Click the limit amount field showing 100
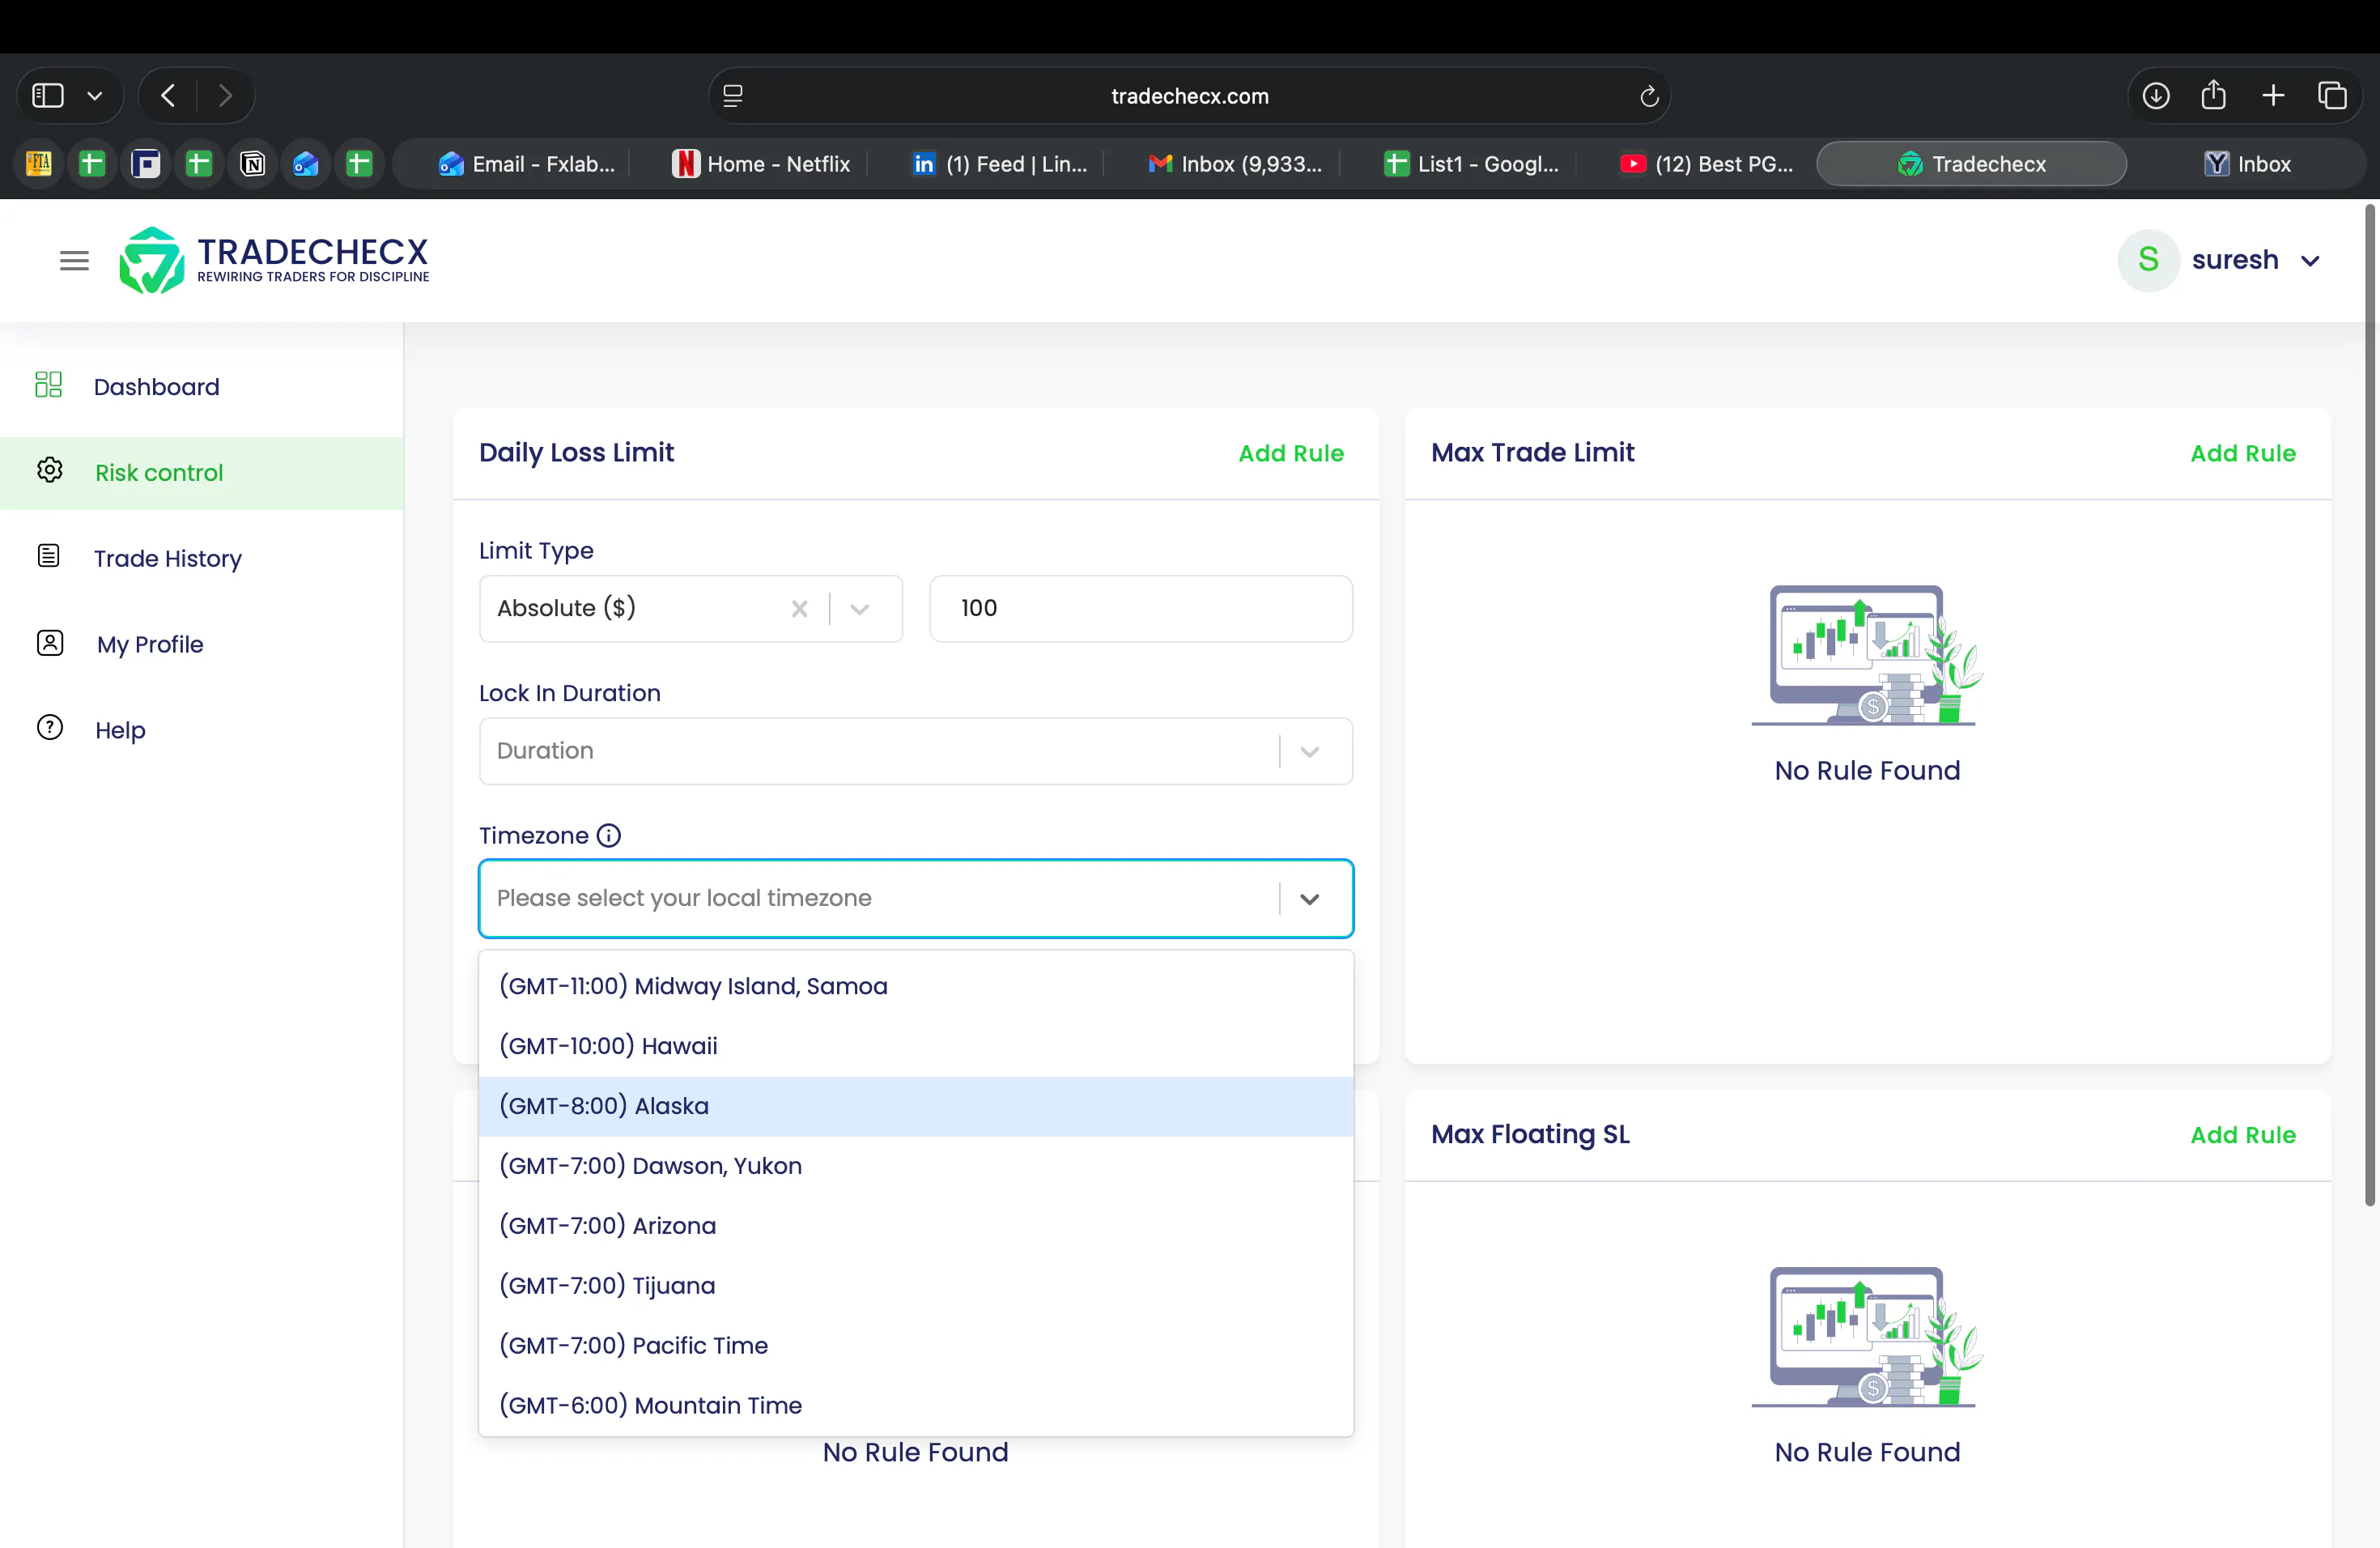Image resolution: width=2380 pixels, height=1548 pixels. point(1141,609)
